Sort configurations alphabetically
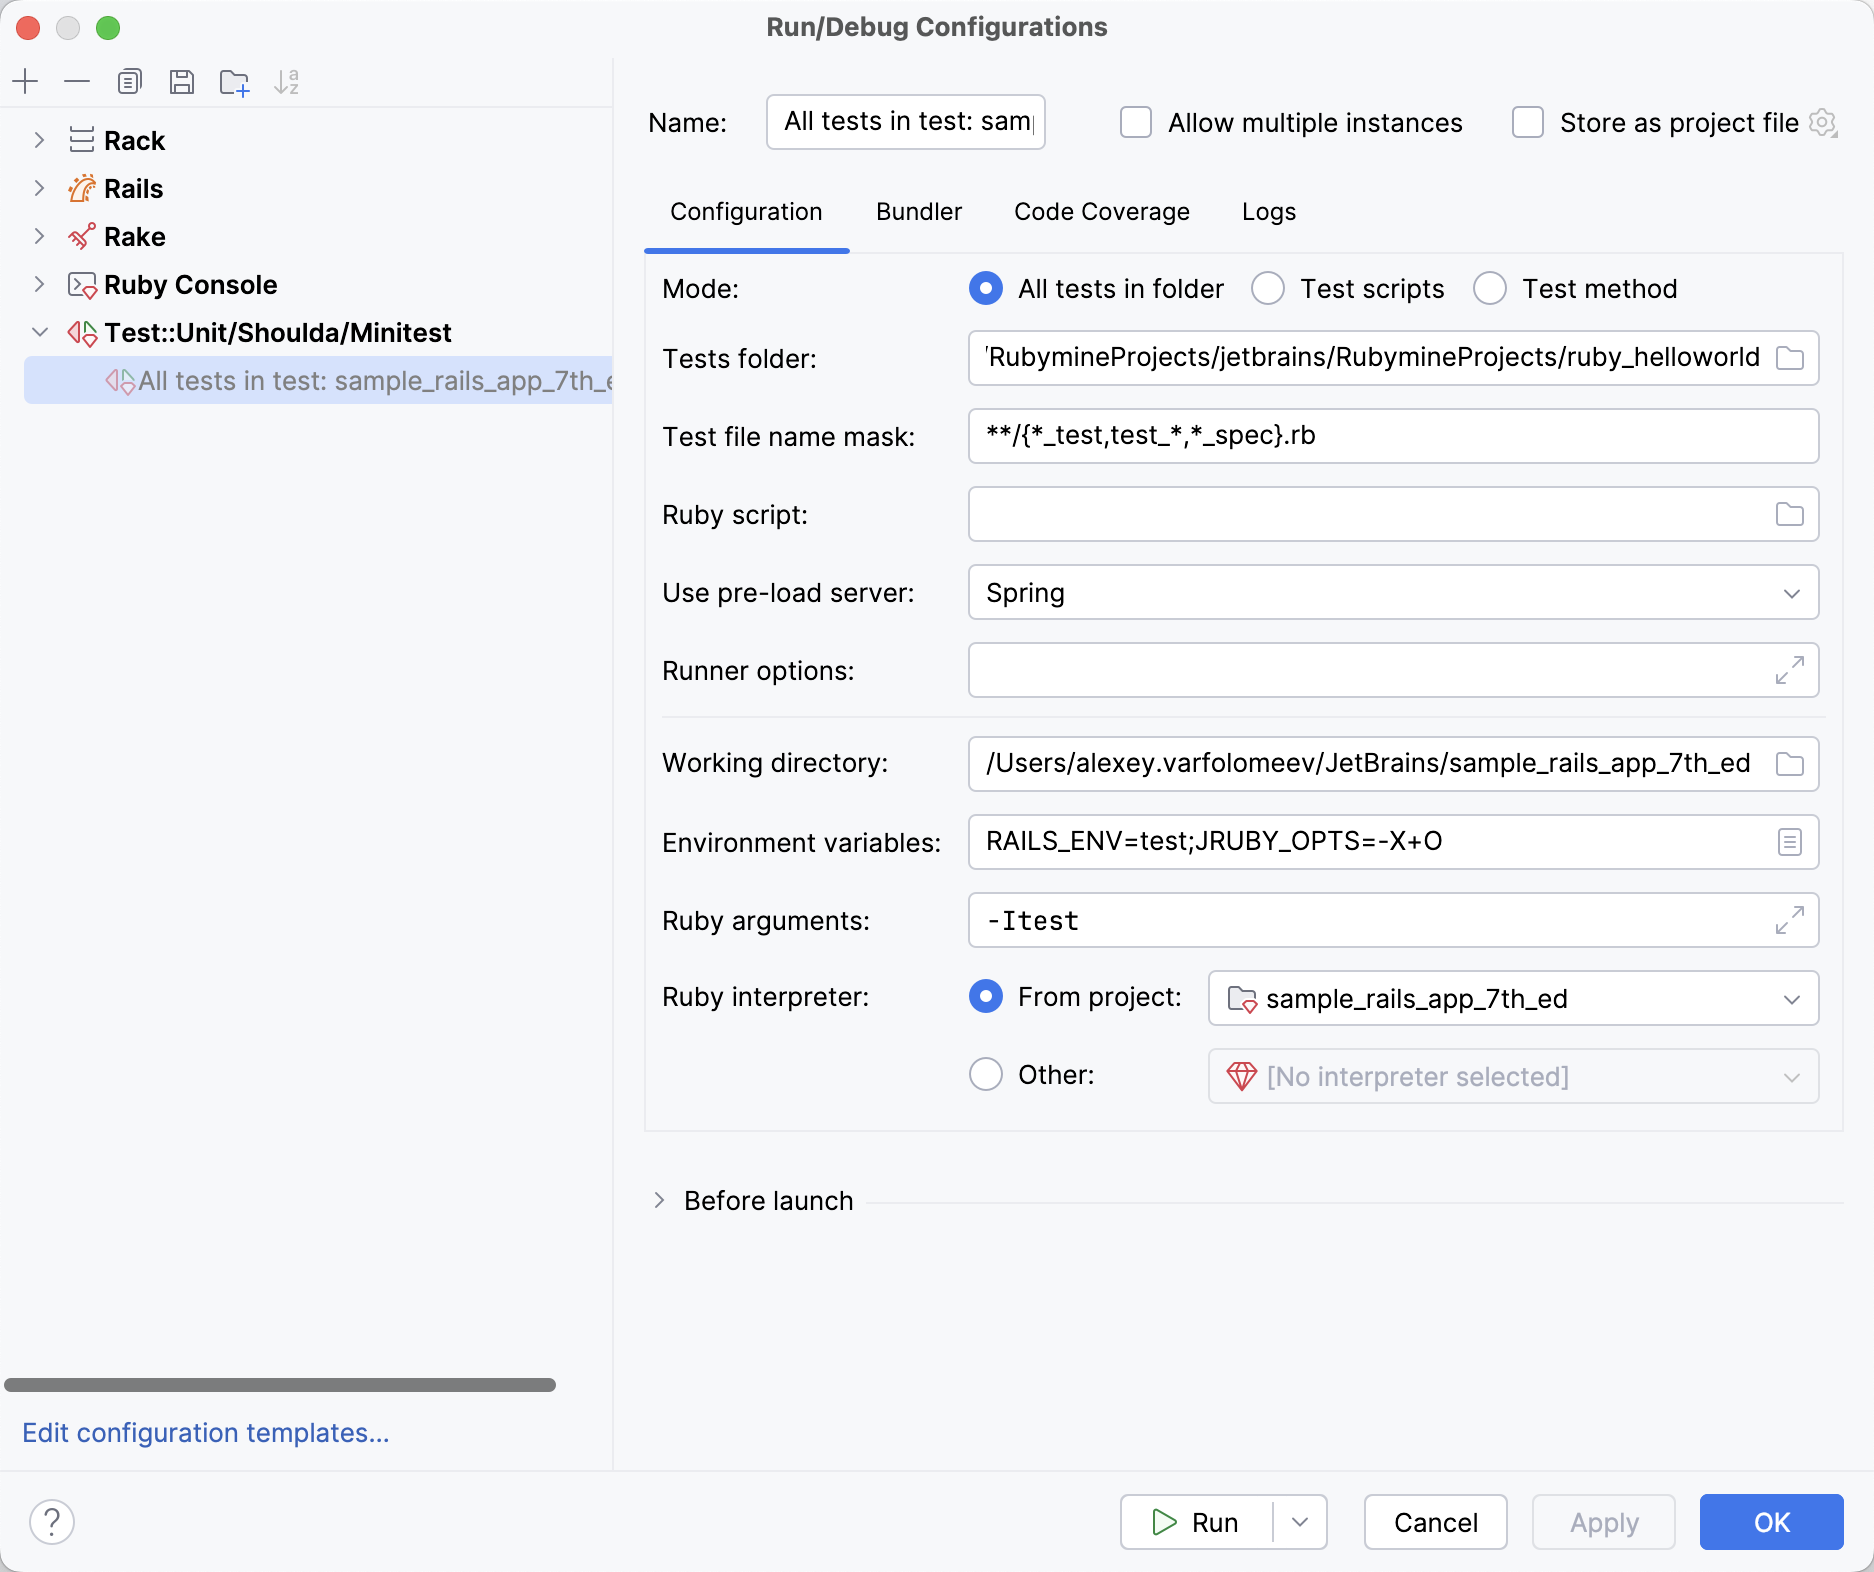Viewport: 1874px width, 1572px height. [x=288, y=82]
